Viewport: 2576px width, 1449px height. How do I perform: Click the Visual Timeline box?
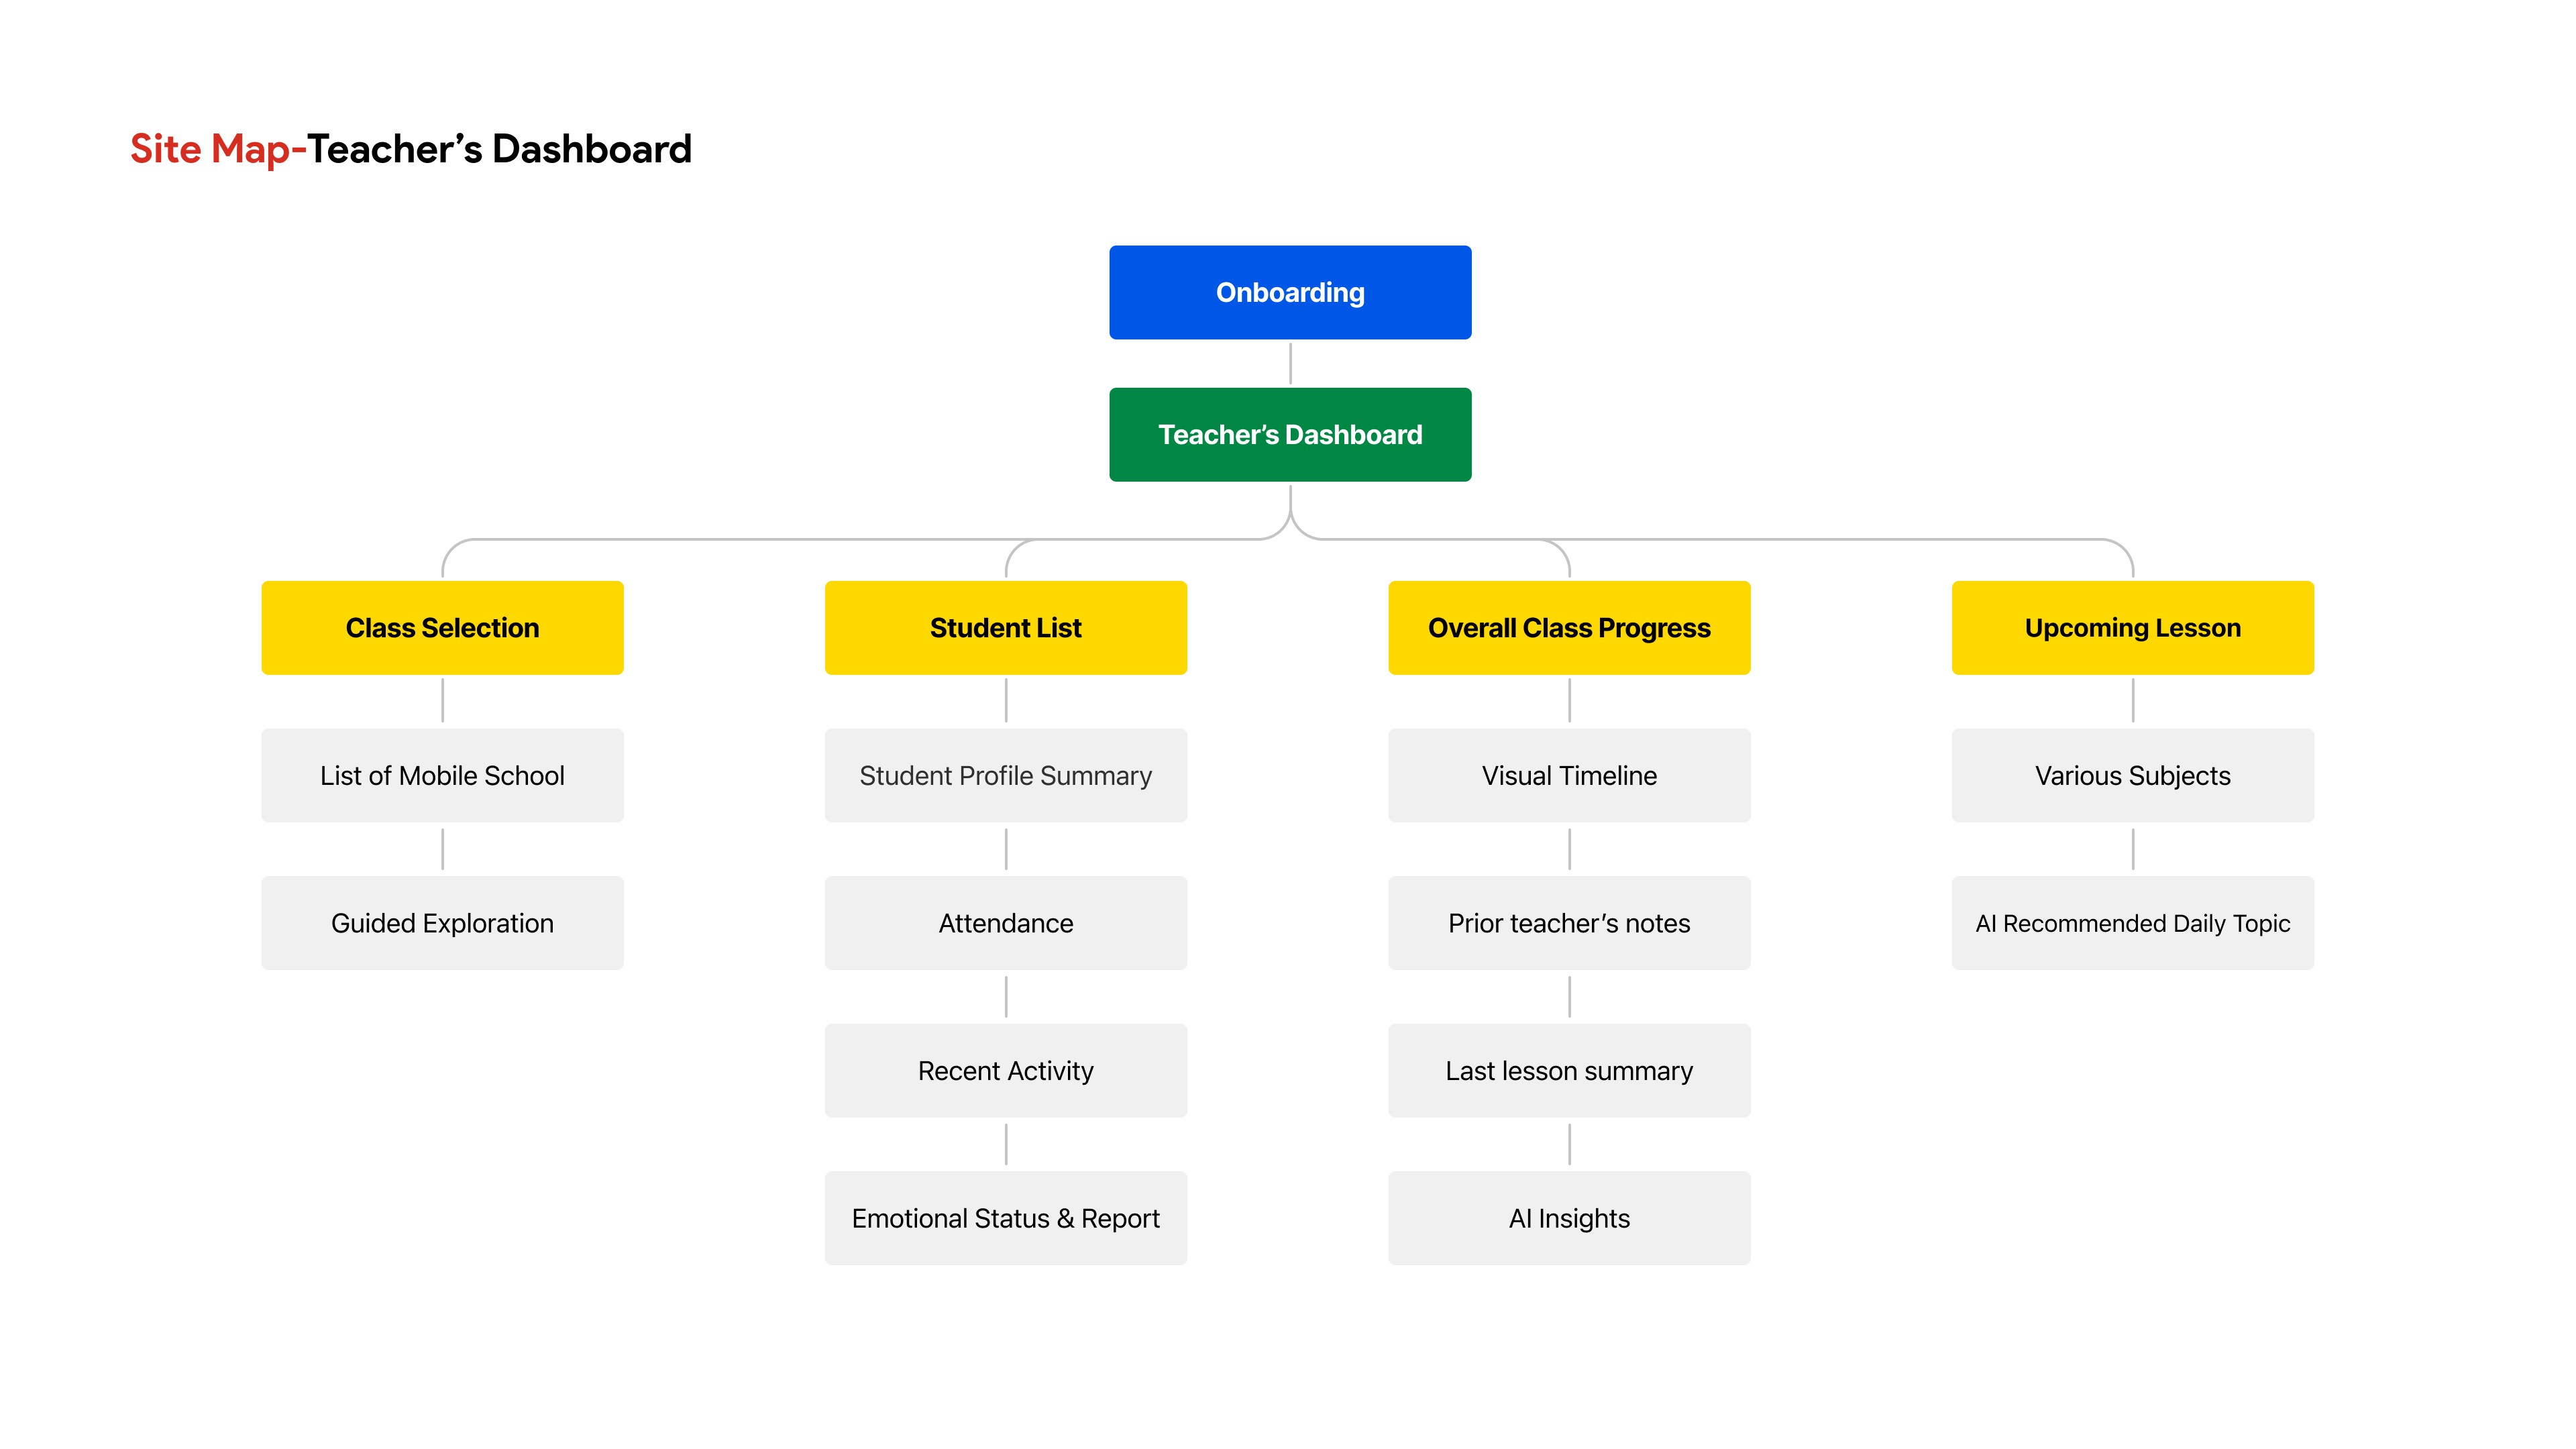[x=1569, y=775]
